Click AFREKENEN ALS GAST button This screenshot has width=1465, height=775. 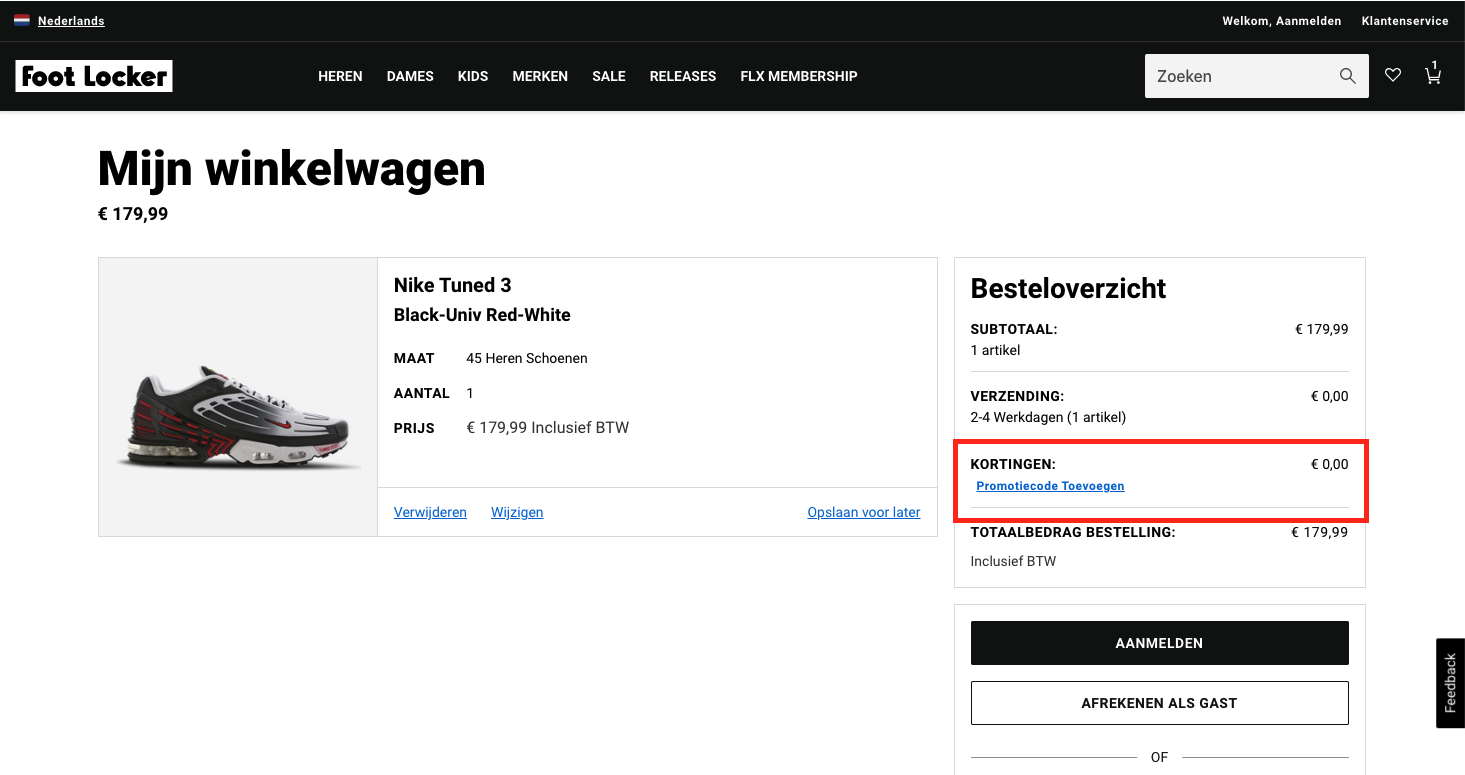(x=1159, y=703)
